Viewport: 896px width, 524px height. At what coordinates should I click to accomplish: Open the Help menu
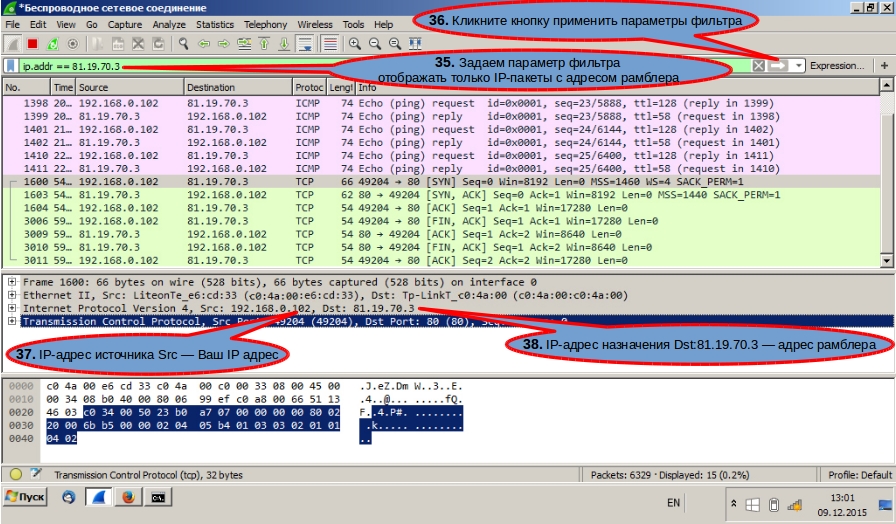pos(383,25)
